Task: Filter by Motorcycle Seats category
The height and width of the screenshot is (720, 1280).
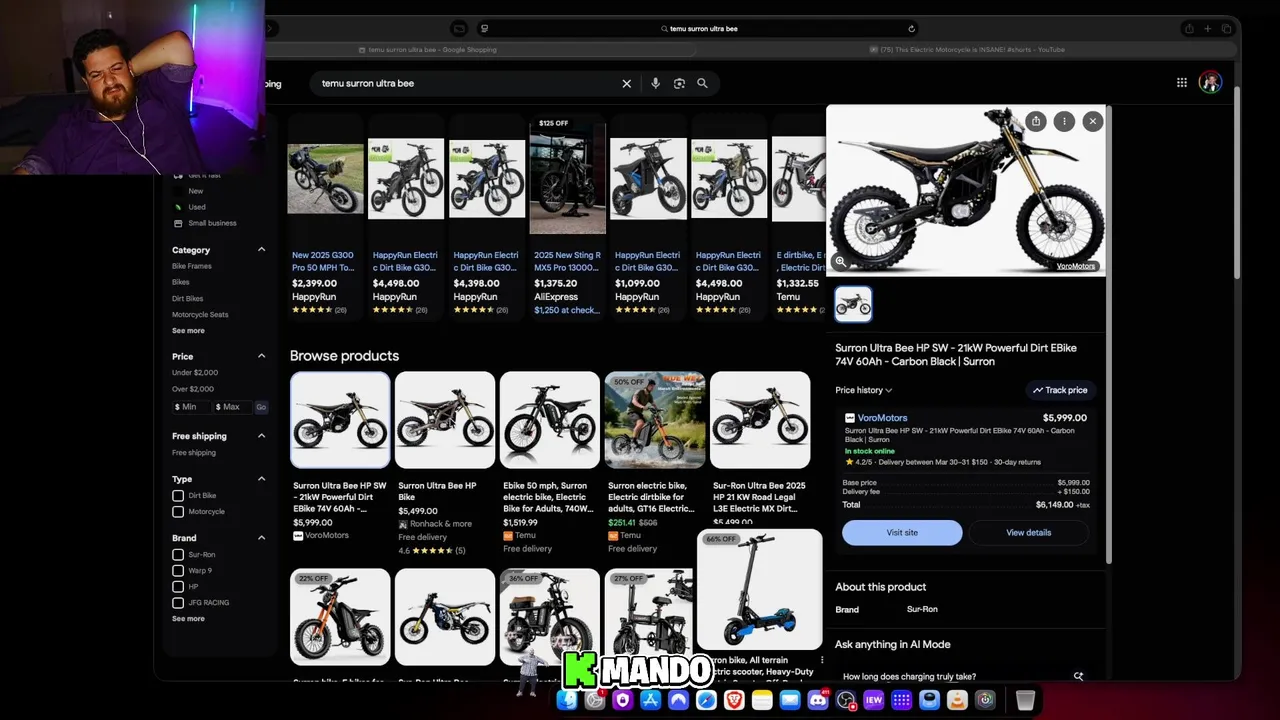Action: [x=200, y=315]
